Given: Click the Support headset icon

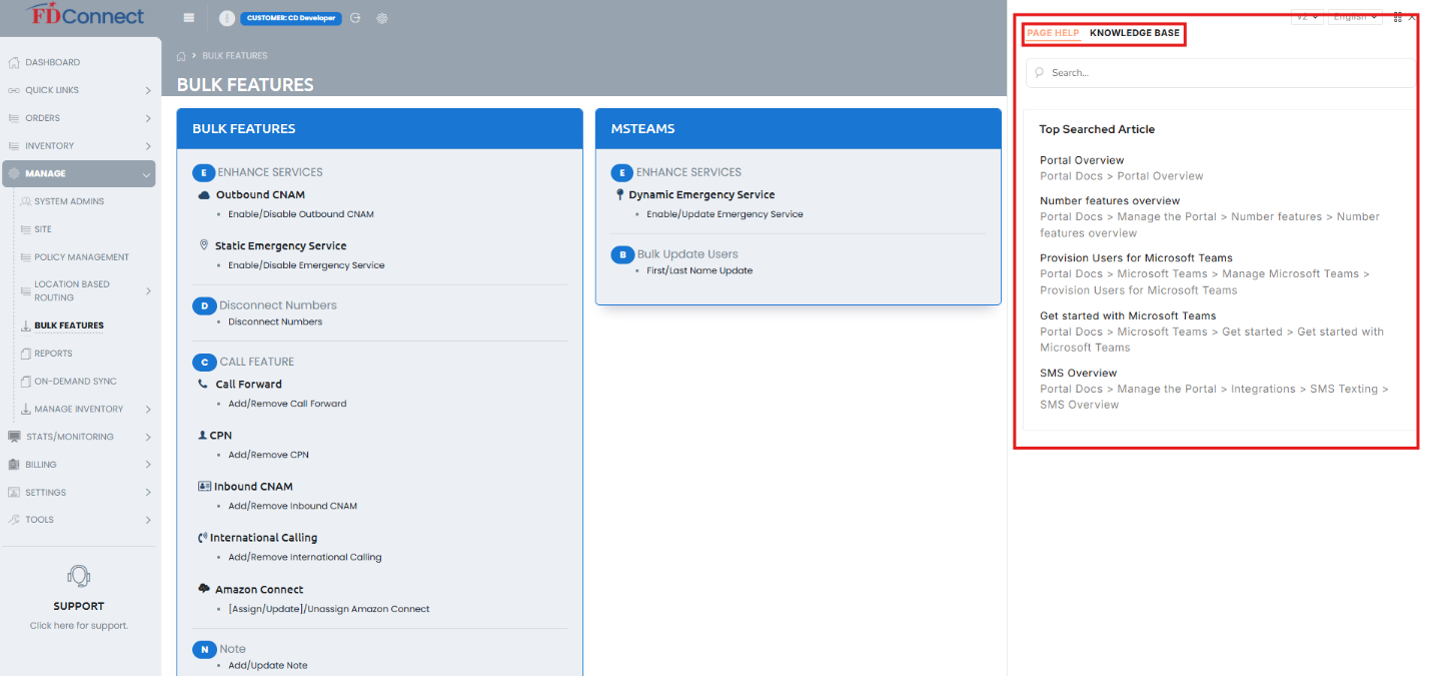Looking at the screenshot, I should [x=79, y=576].
